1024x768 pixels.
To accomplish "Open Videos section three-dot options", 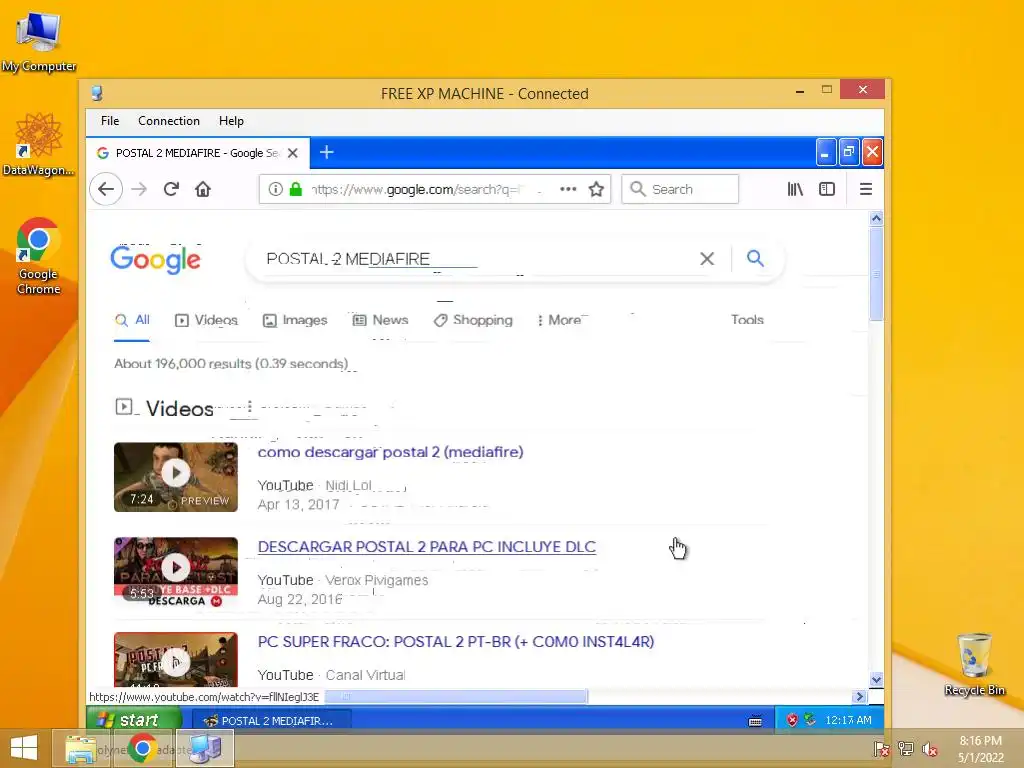I will 249,407.
